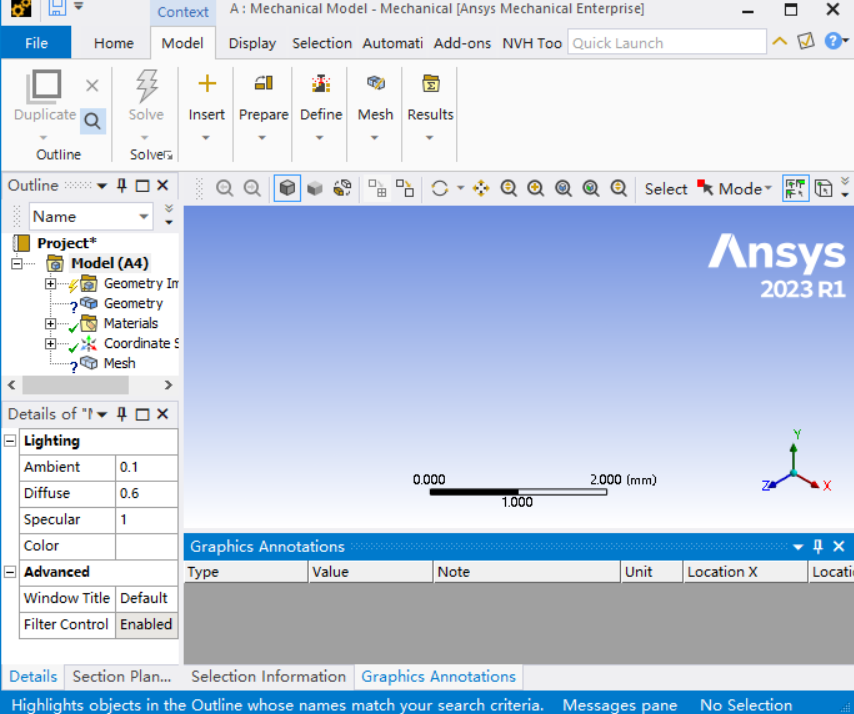Click the Rotate tool icon

point(440,188)
